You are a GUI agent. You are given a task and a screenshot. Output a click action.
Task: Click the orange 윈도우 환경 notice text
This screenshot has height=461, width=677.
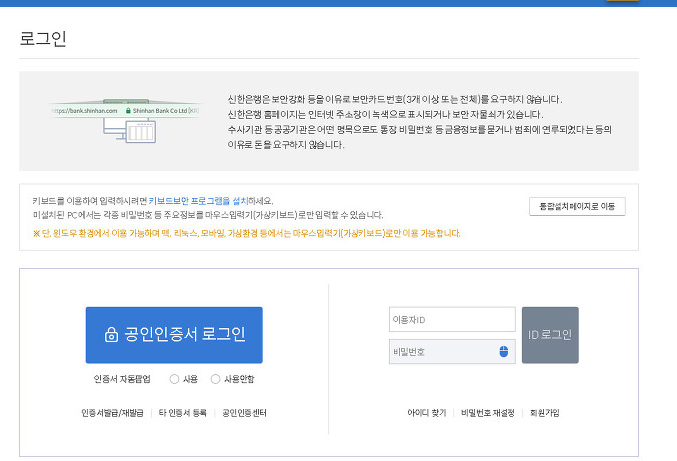coord(247,234)
